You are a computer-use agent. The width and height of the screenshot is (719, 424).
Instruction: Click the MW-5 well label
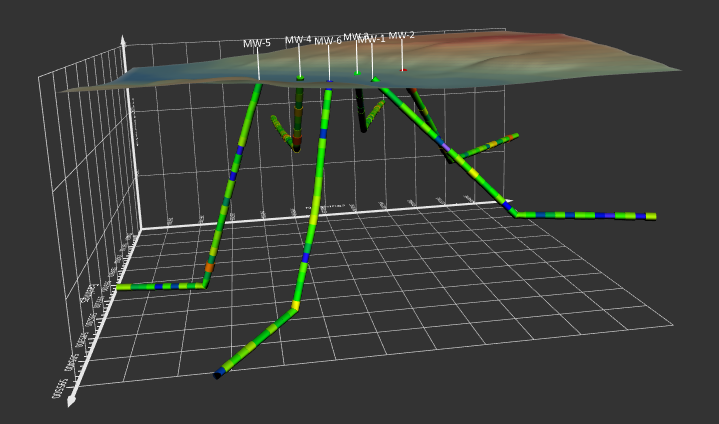pos(257,44)
